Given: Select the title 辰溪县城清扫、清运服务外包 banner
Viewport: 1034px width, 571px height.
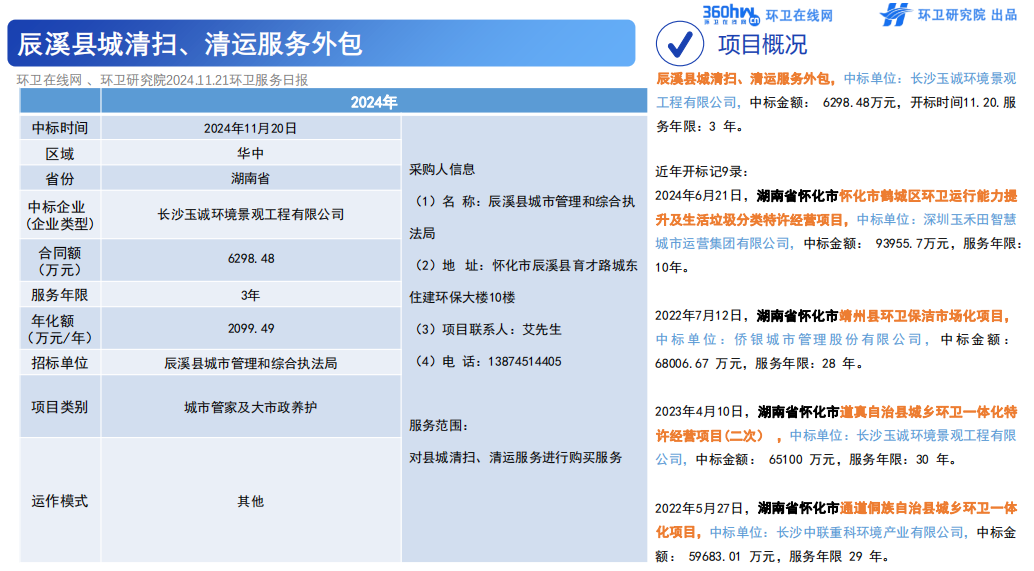Looking at the screenshot, I should coord(321,44).
